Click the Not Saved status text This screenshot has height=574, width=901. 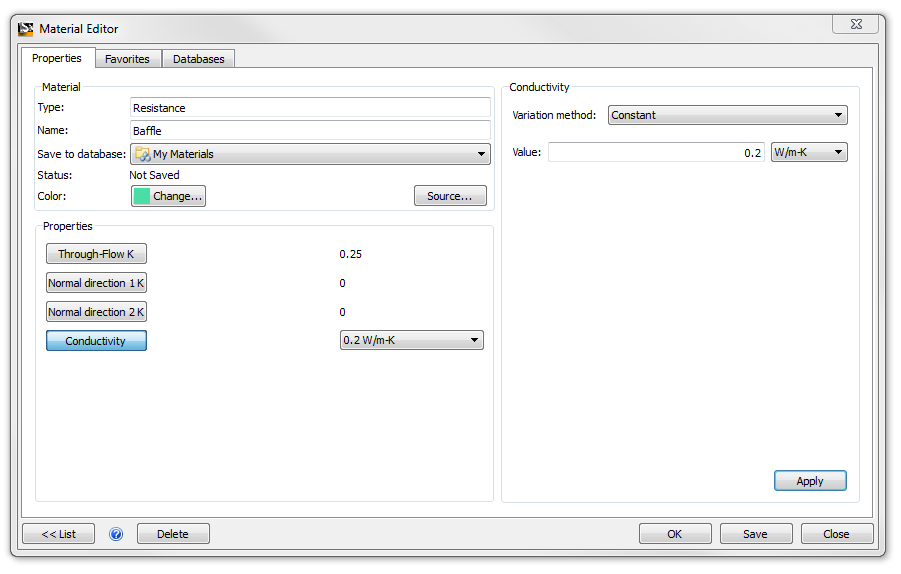click(154, 175)
